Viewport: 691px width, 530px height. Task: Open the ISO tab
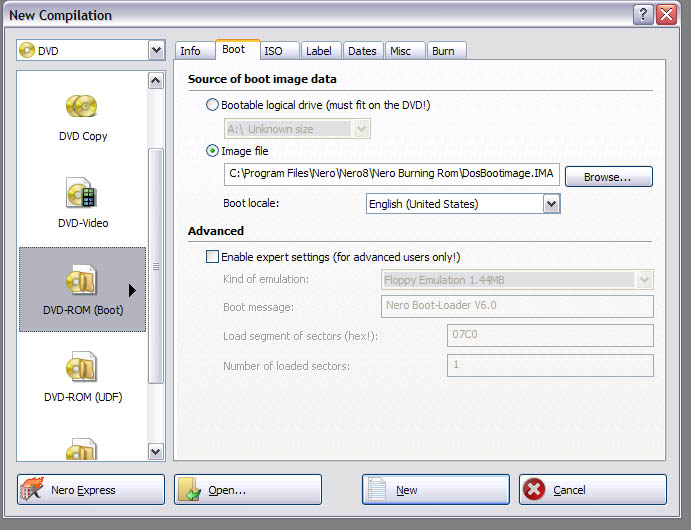click(279, 51)
